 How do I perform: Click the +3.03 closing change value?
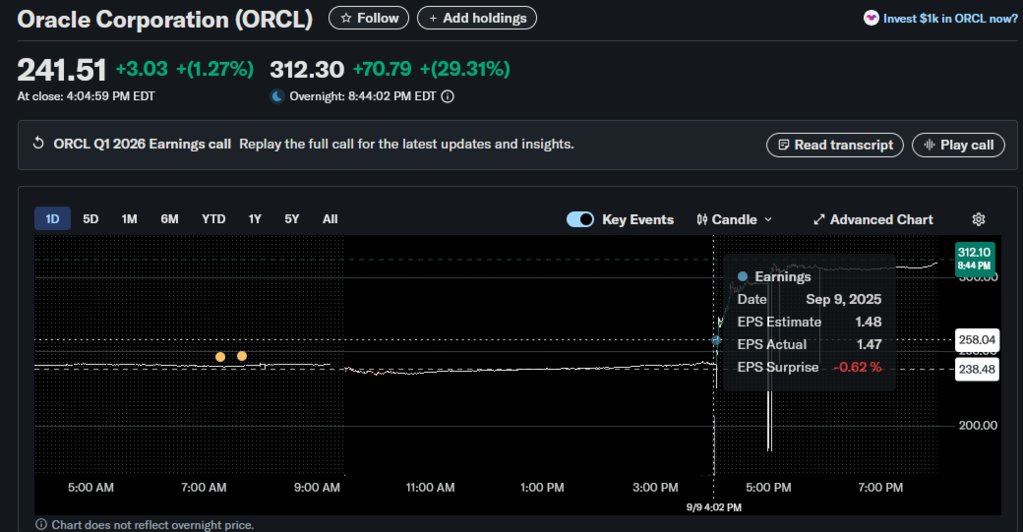click(x=142, y=69)
